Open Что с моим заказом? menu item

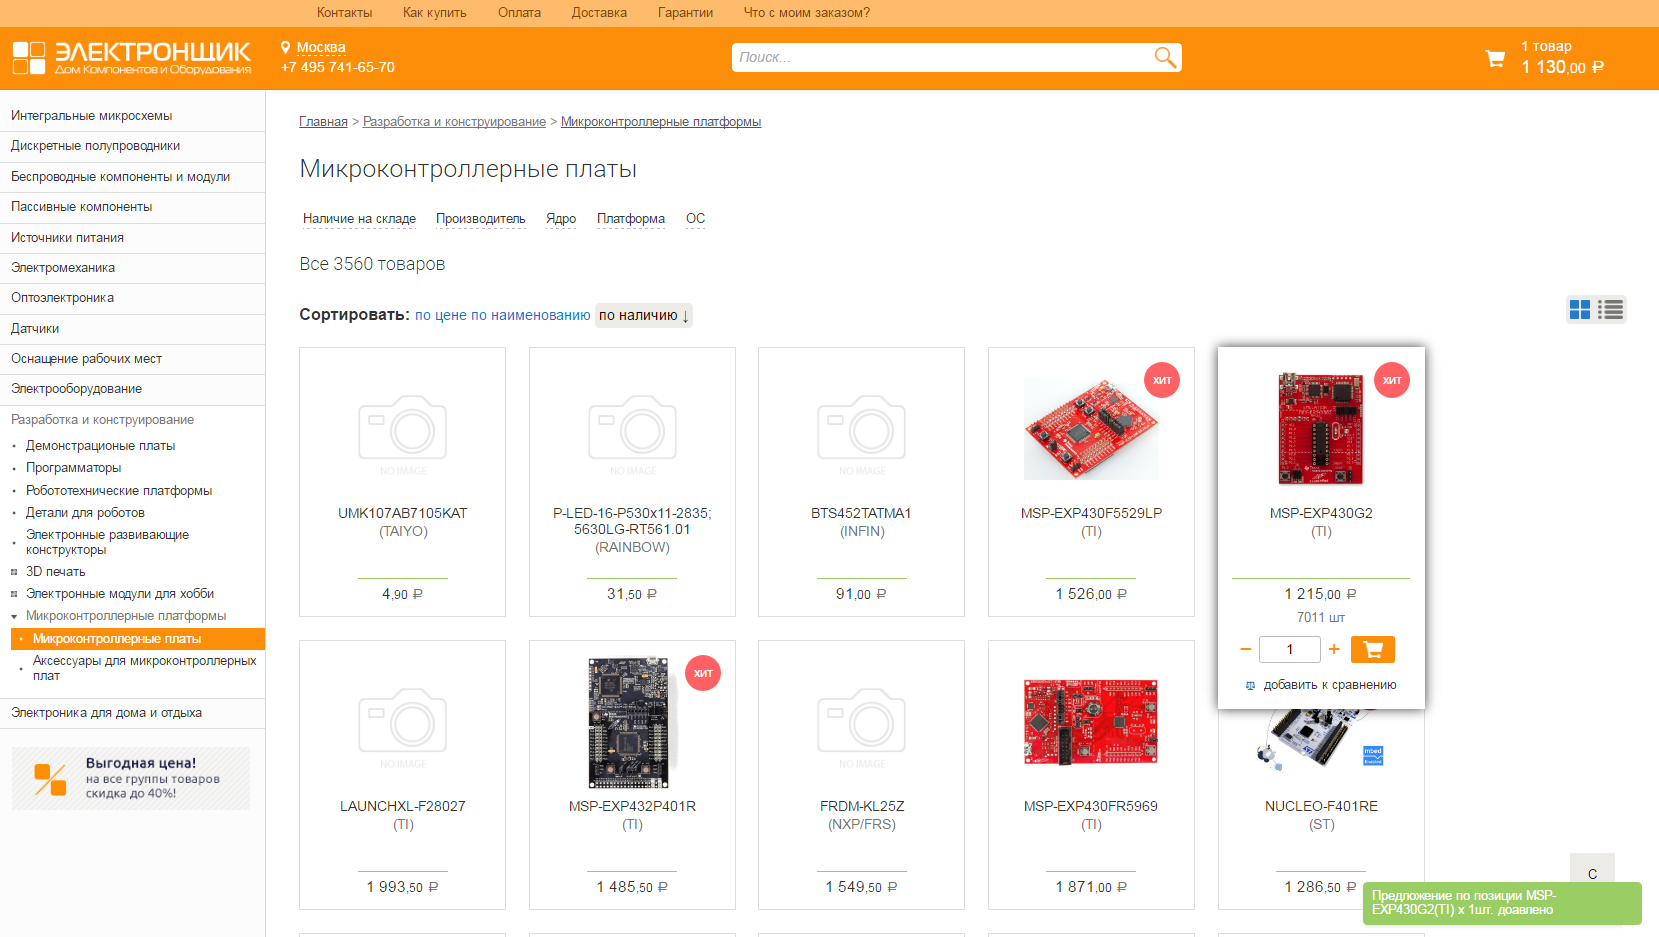[x=807, y=13]
